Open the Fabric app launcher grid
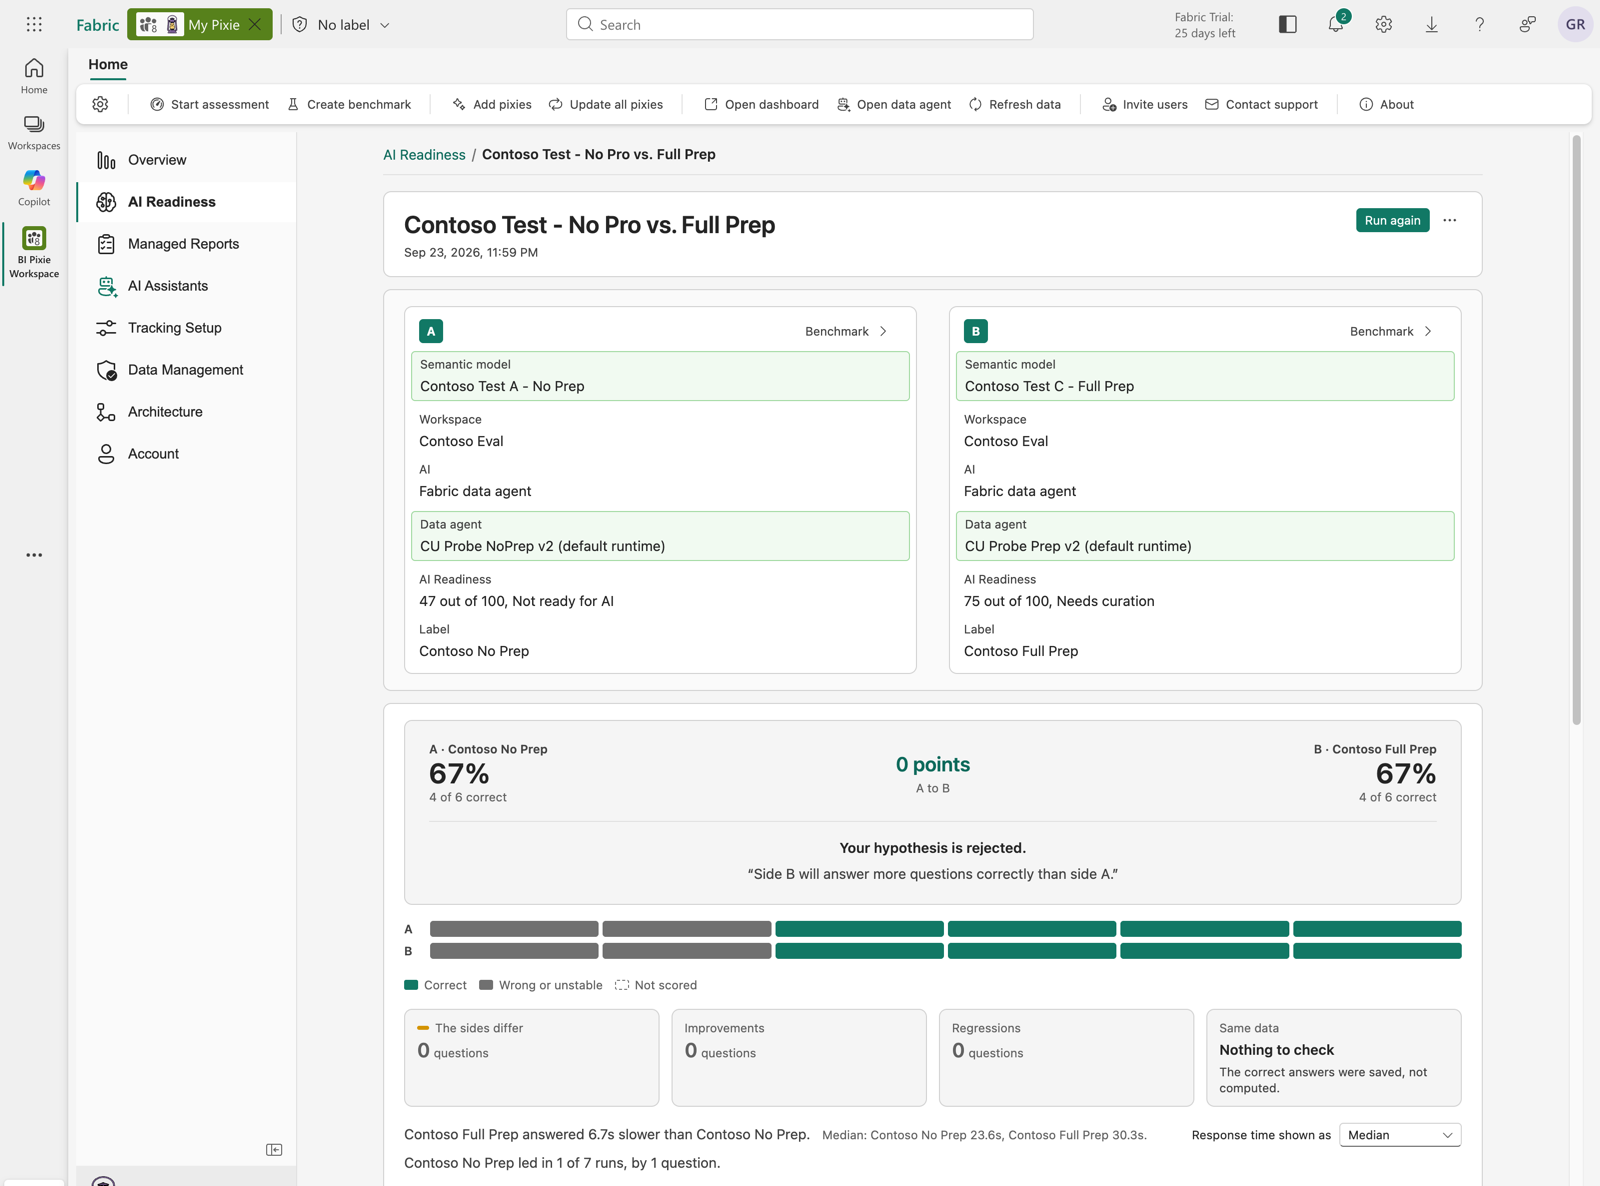Image resolution: width=1600 pixels, height=1186 pixels. point(34,24)
